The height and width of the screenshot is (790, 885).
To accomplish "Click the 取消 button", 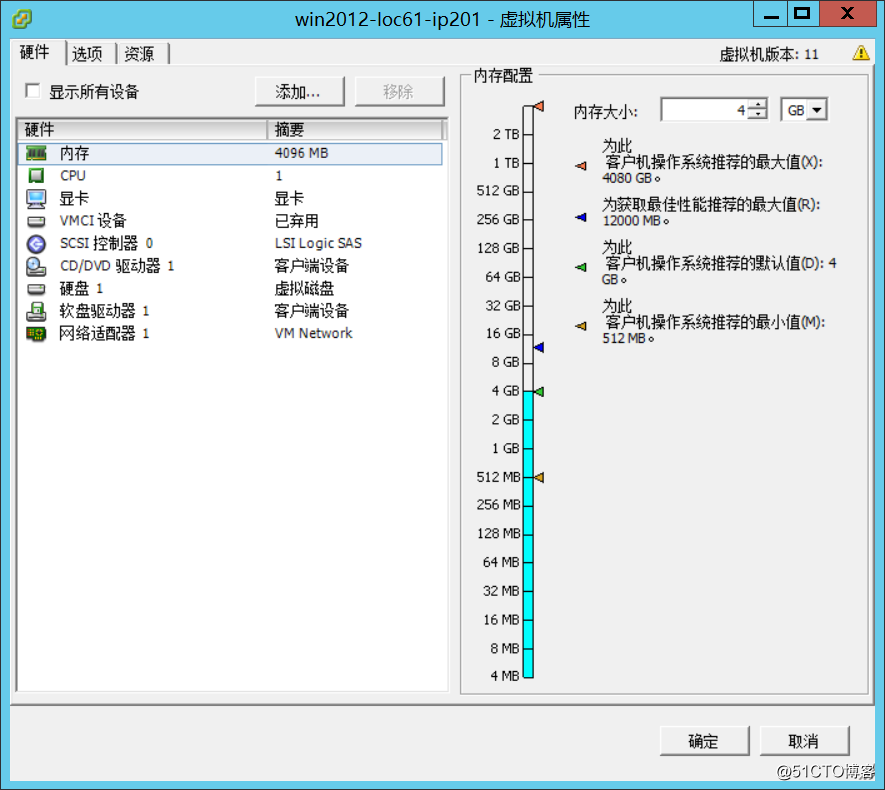I will point(804,741).
